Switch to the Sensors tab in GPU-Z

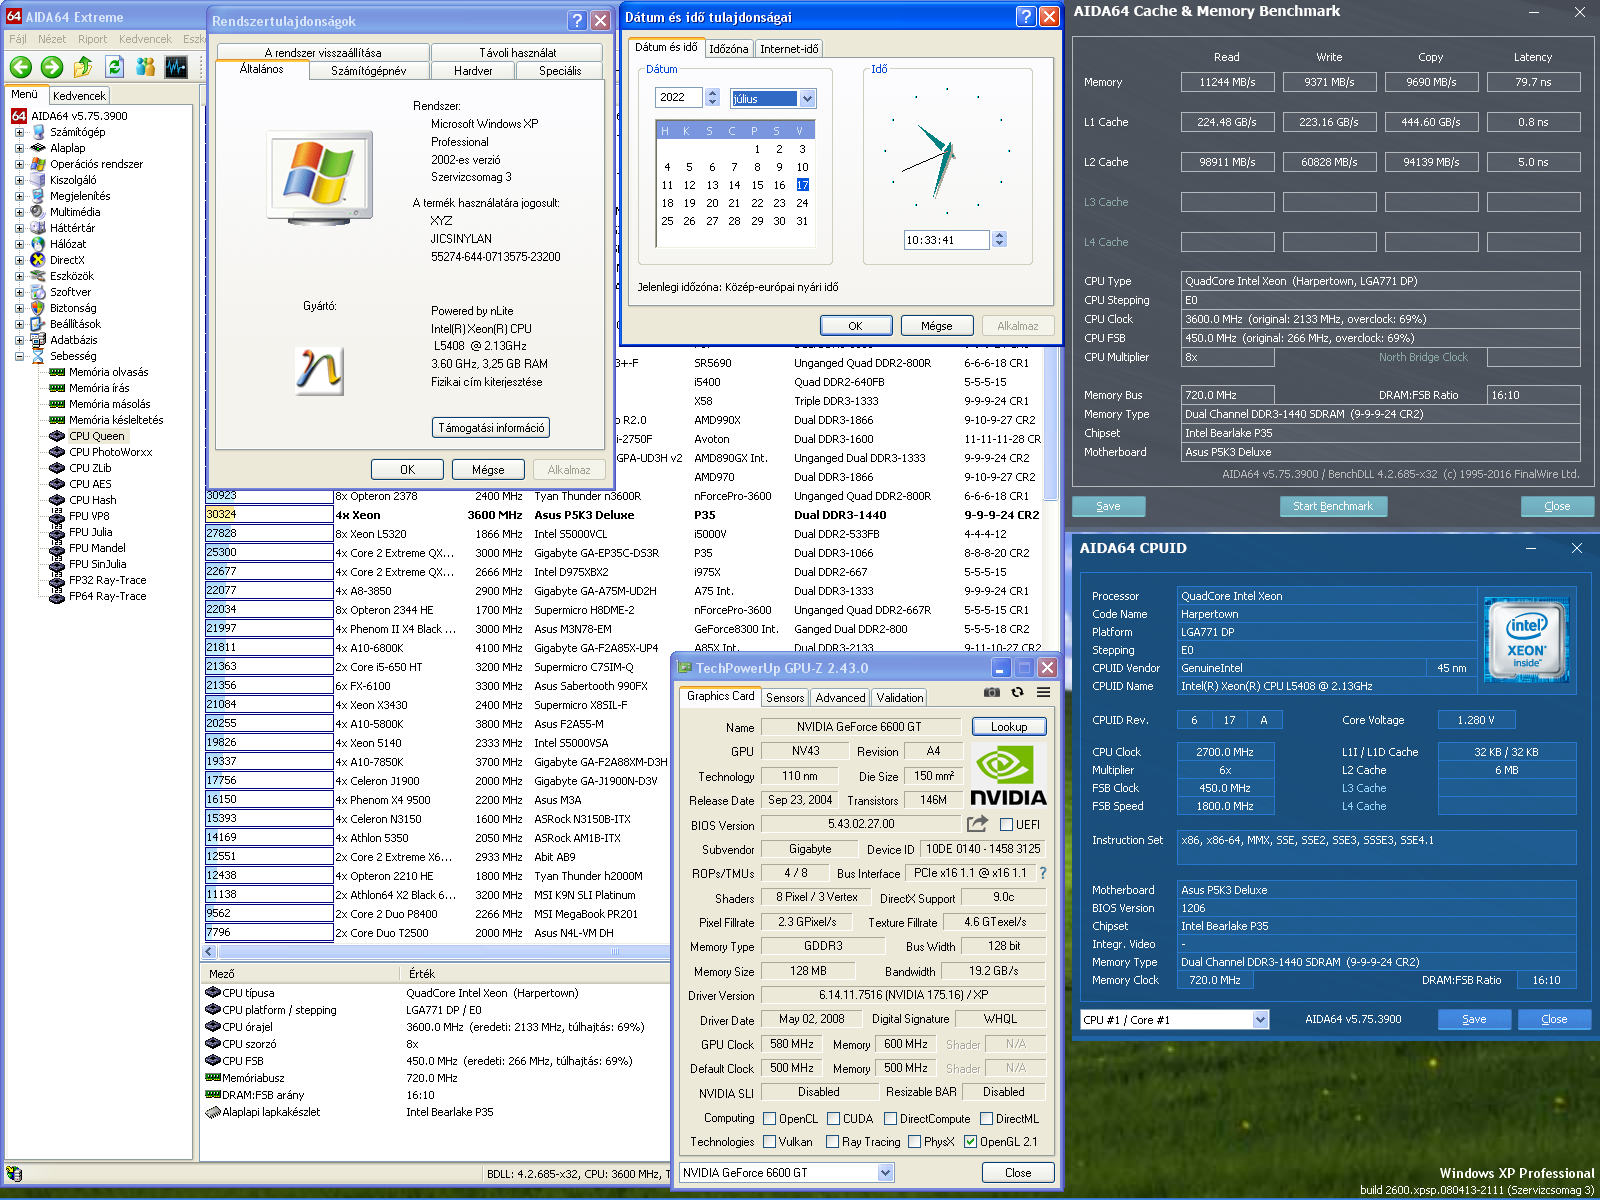[785, 698]
